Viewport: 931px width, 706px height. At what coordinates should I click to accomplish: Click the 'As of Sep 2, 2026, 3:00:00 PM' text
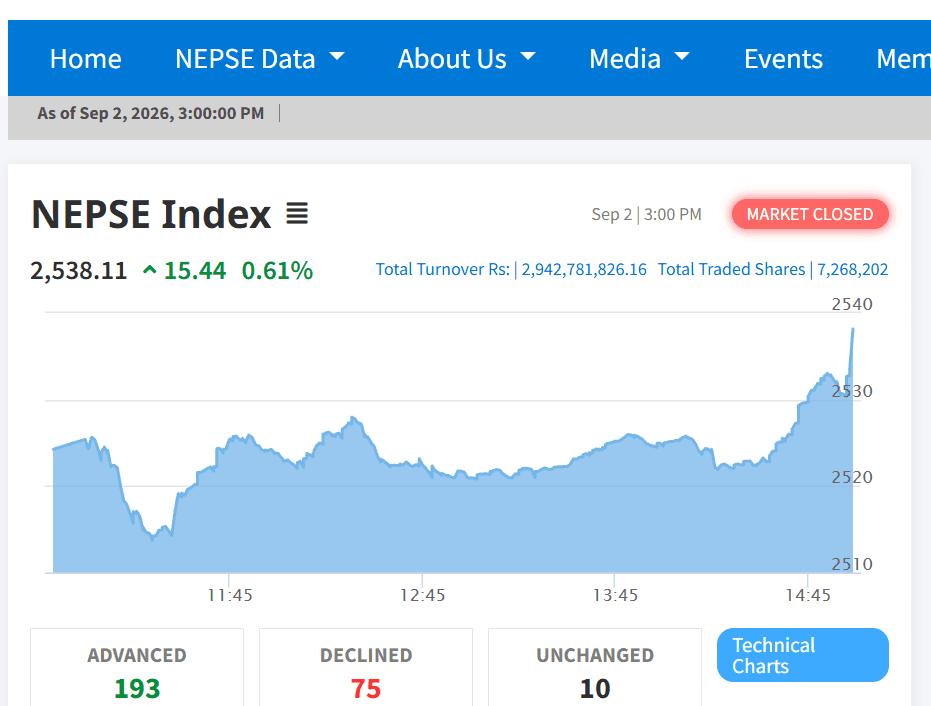pyautogui.click(x=151, y=113)
